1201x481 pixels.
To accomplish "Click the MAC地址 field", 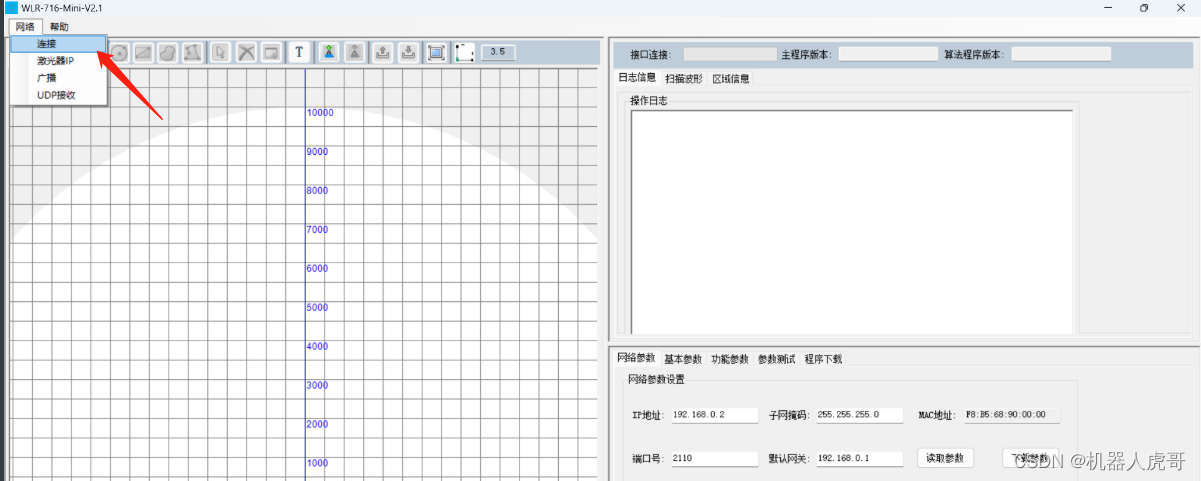I will pyautogui.click(x=1011, y=415).
